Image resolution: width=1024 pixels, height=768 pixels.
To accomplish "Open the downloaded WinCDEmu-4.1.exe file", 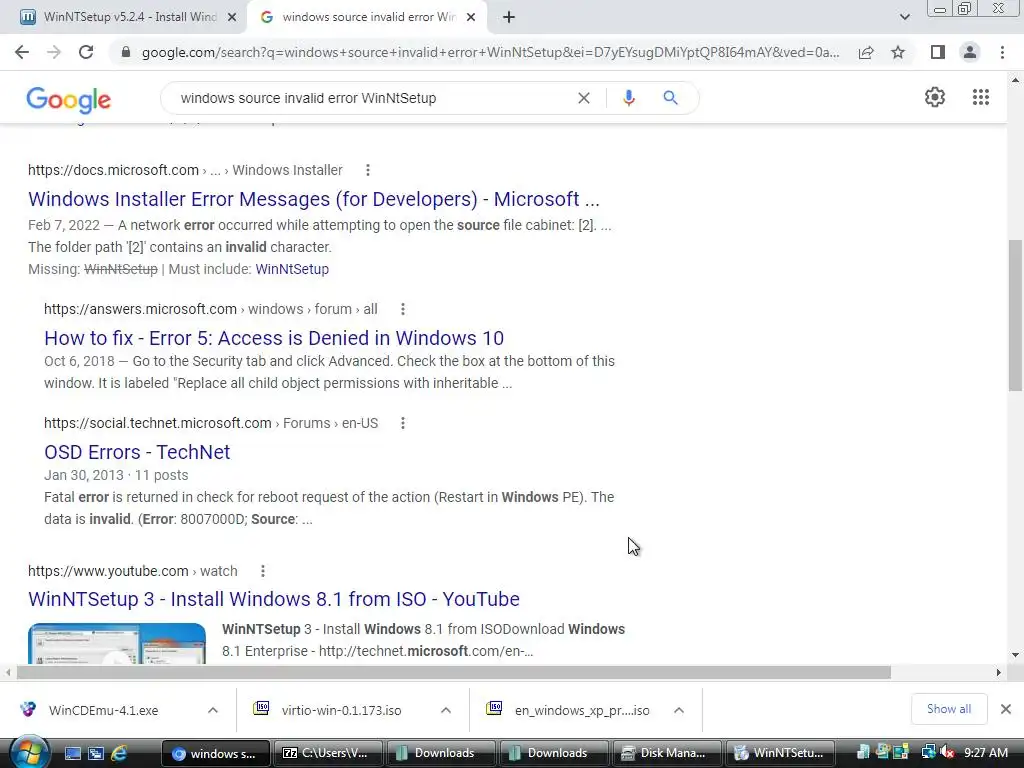I will pyautogui.click(x=103, y=710).
